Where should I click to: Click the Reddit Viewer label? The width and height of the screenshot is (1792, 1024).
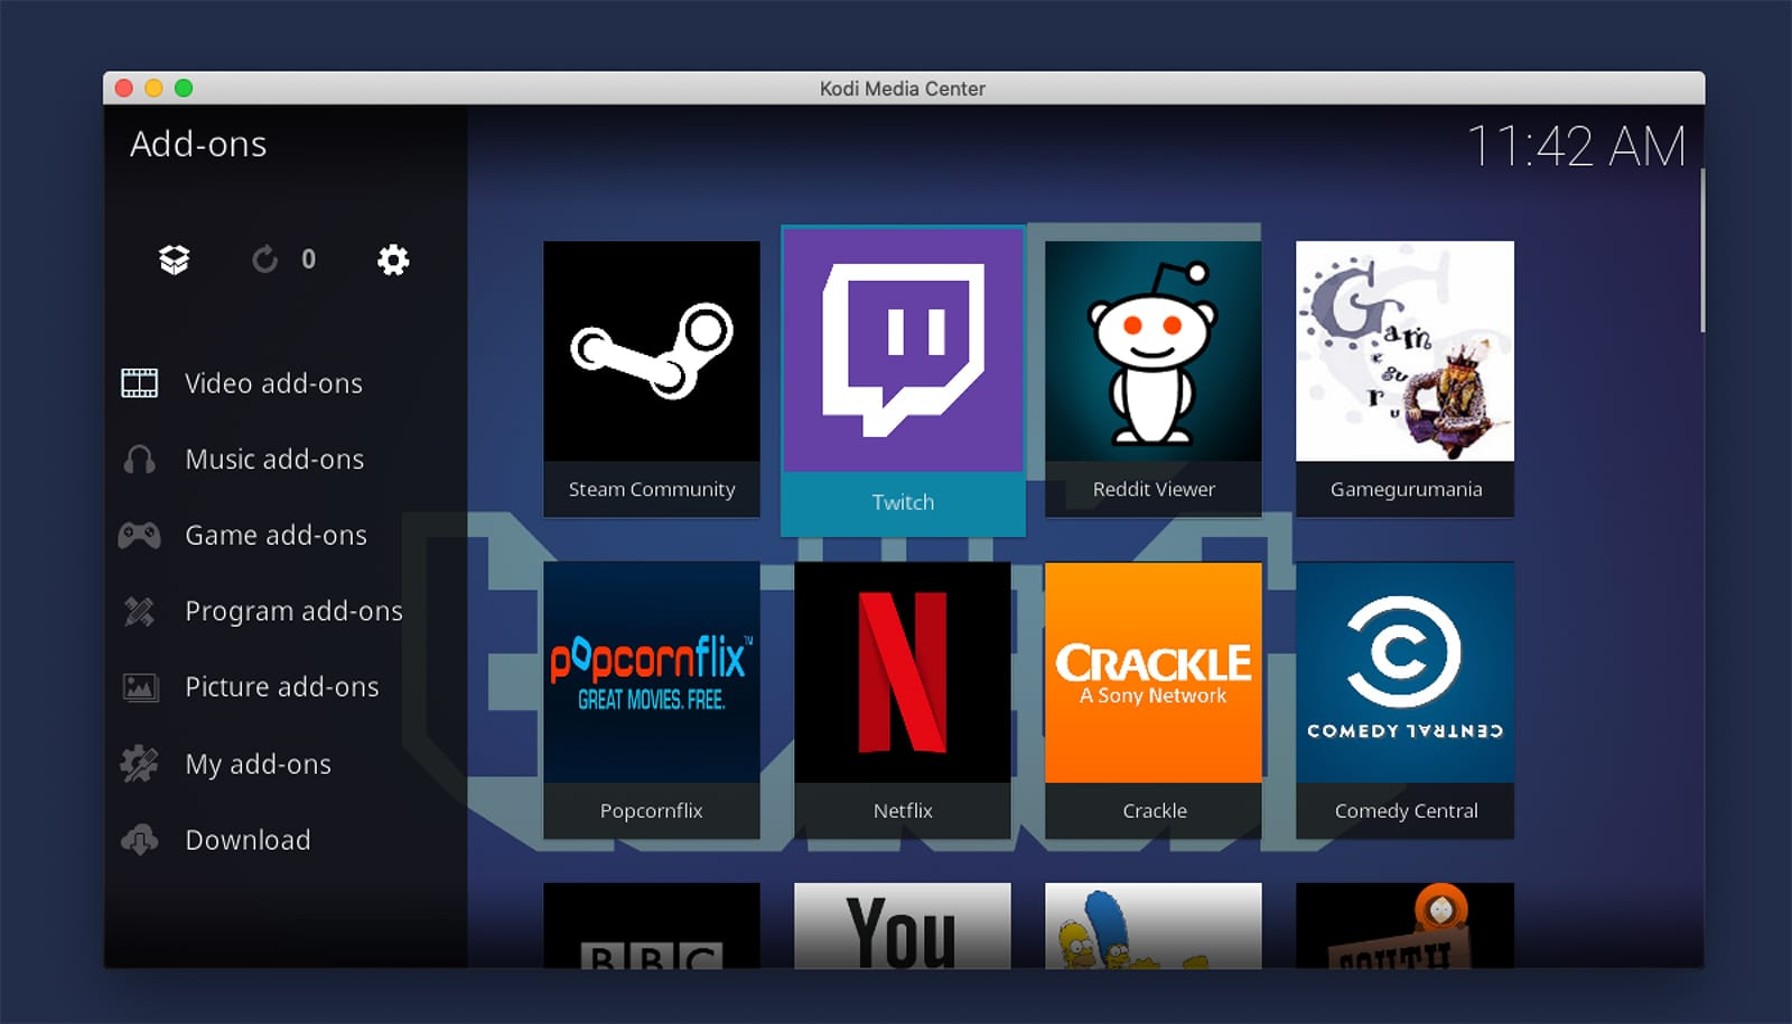point(1154,489)
